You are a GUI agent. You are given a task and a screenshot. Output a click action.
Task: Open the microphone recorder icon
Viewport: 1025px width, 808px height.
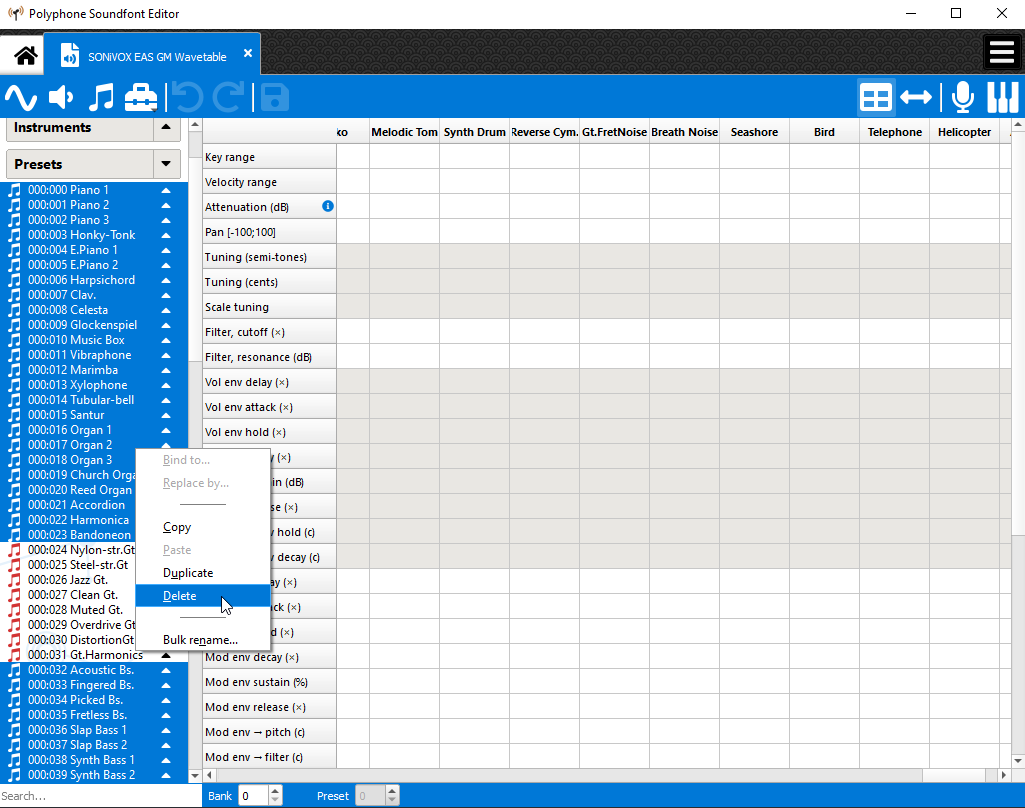coord(962,97)
